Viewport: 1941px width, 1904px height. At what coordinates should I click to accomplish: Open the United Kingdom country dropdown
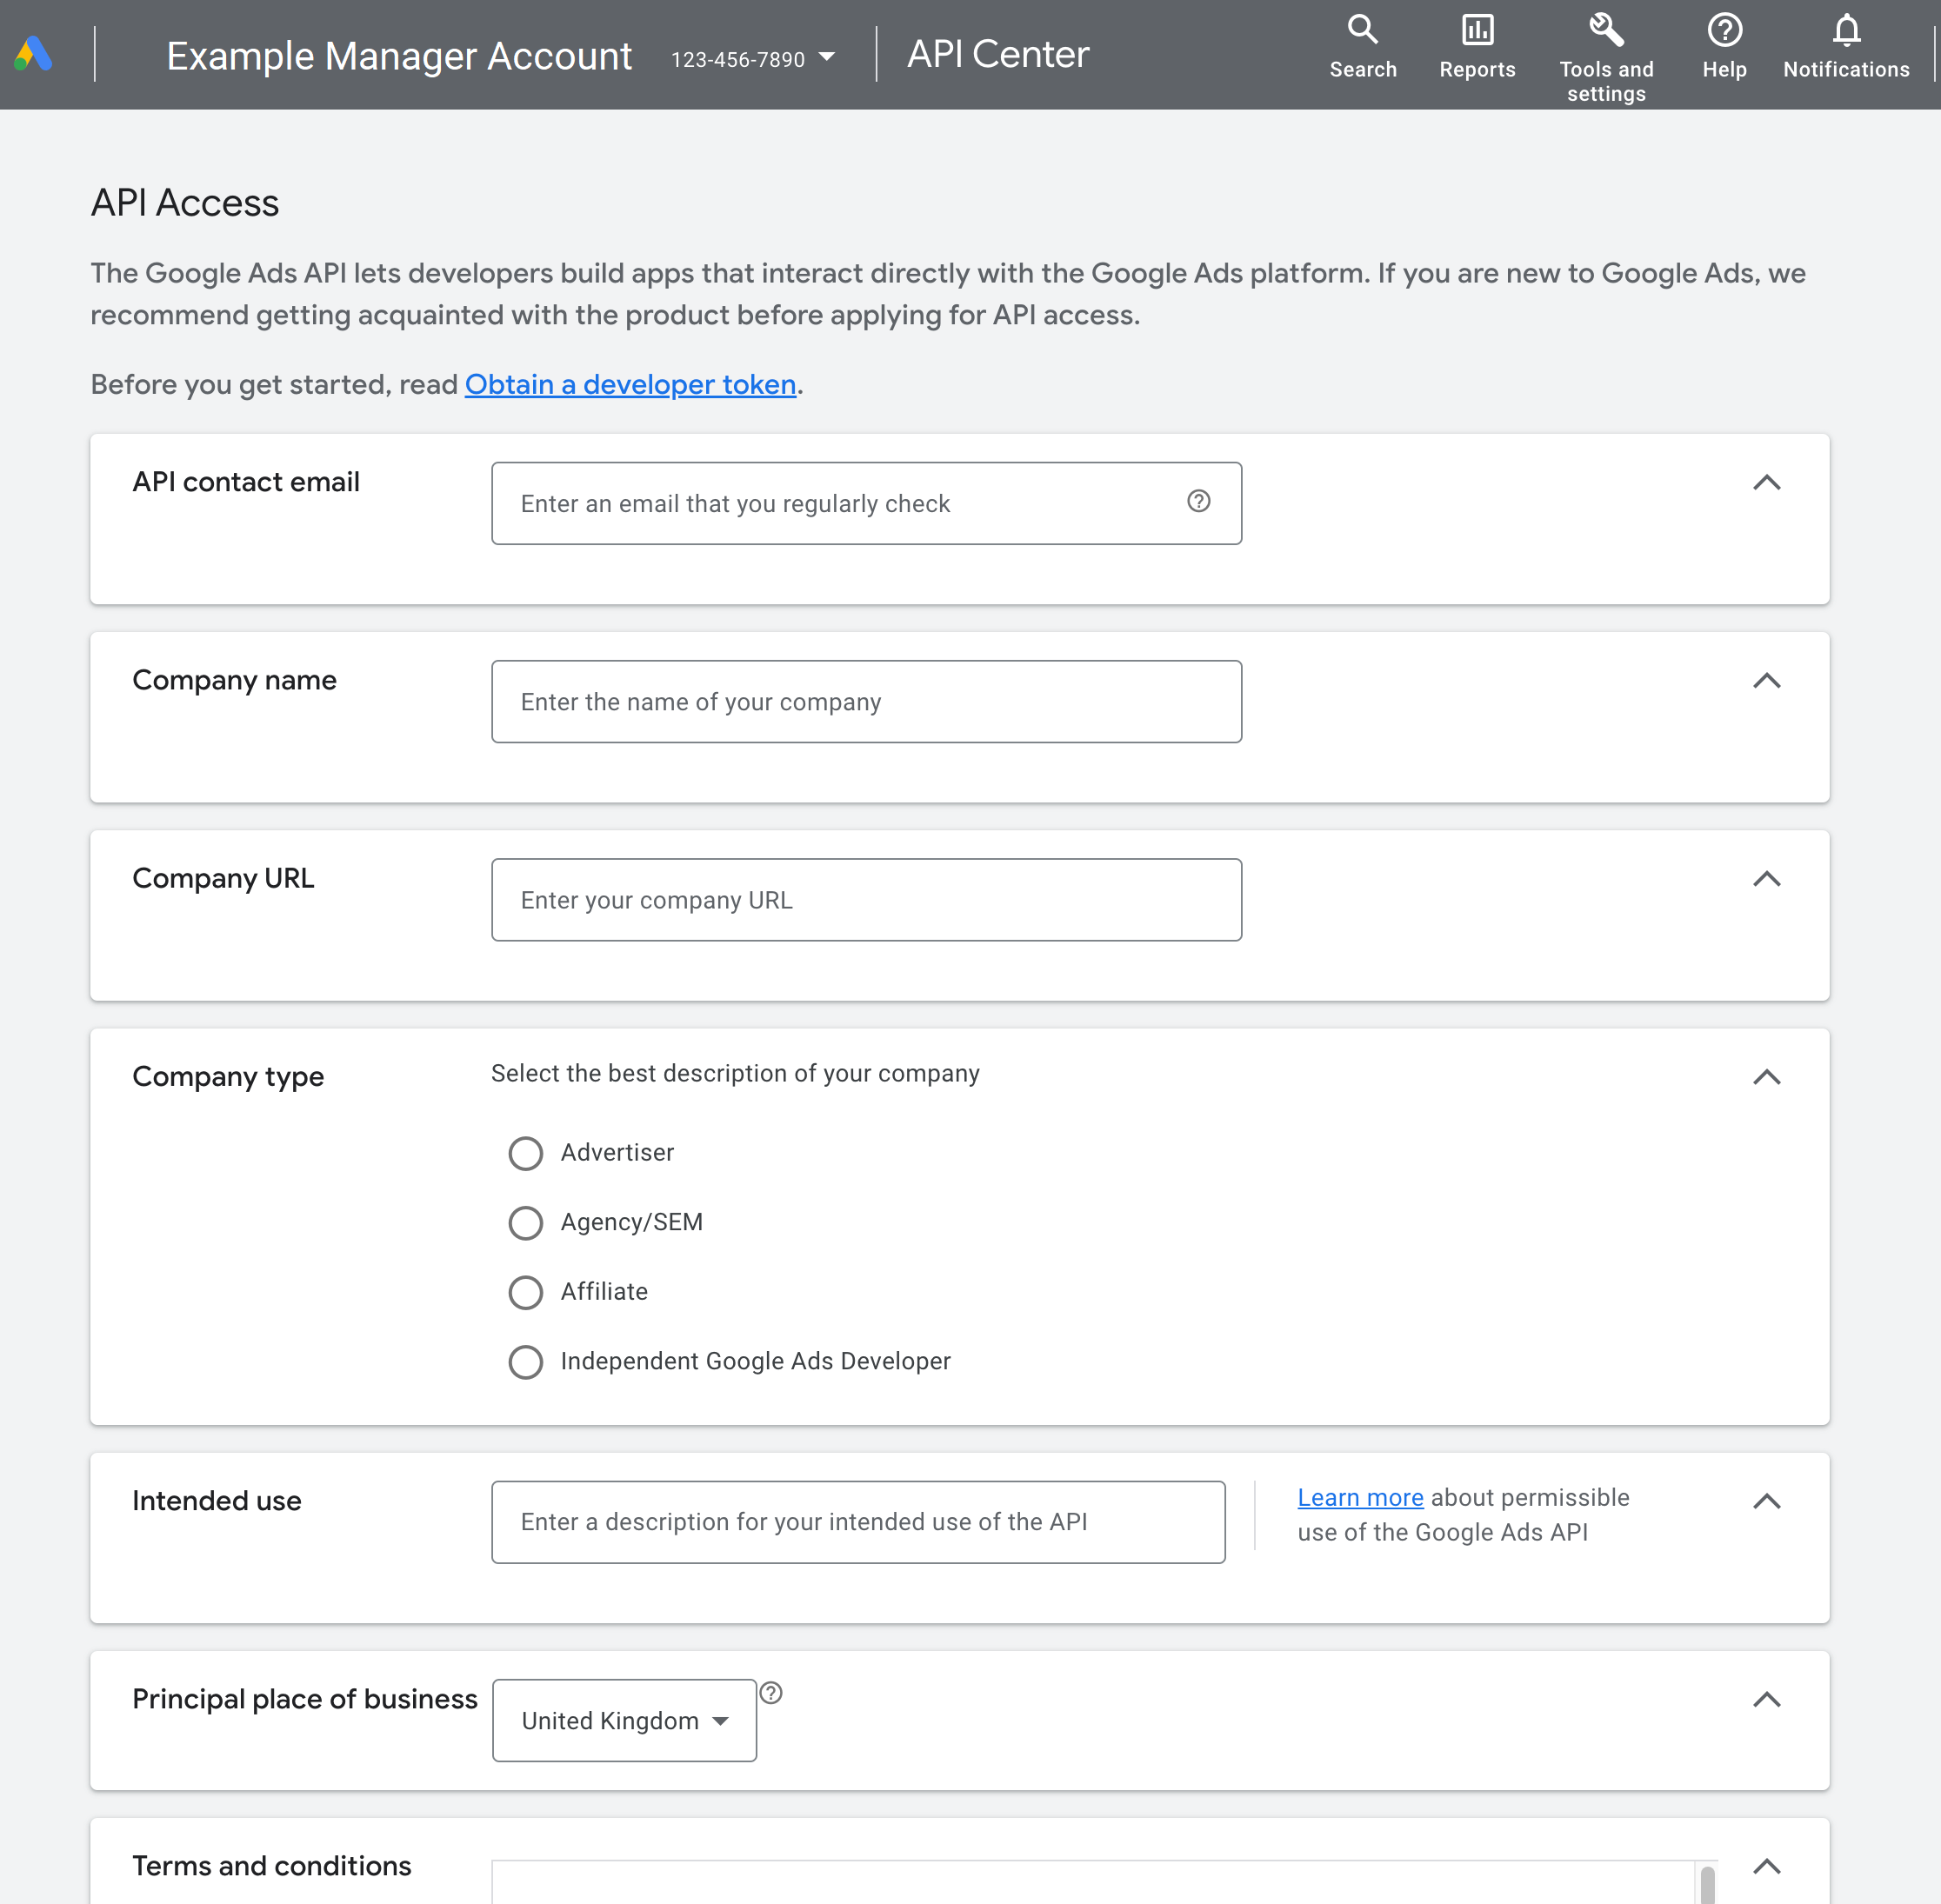(624, 1720)
